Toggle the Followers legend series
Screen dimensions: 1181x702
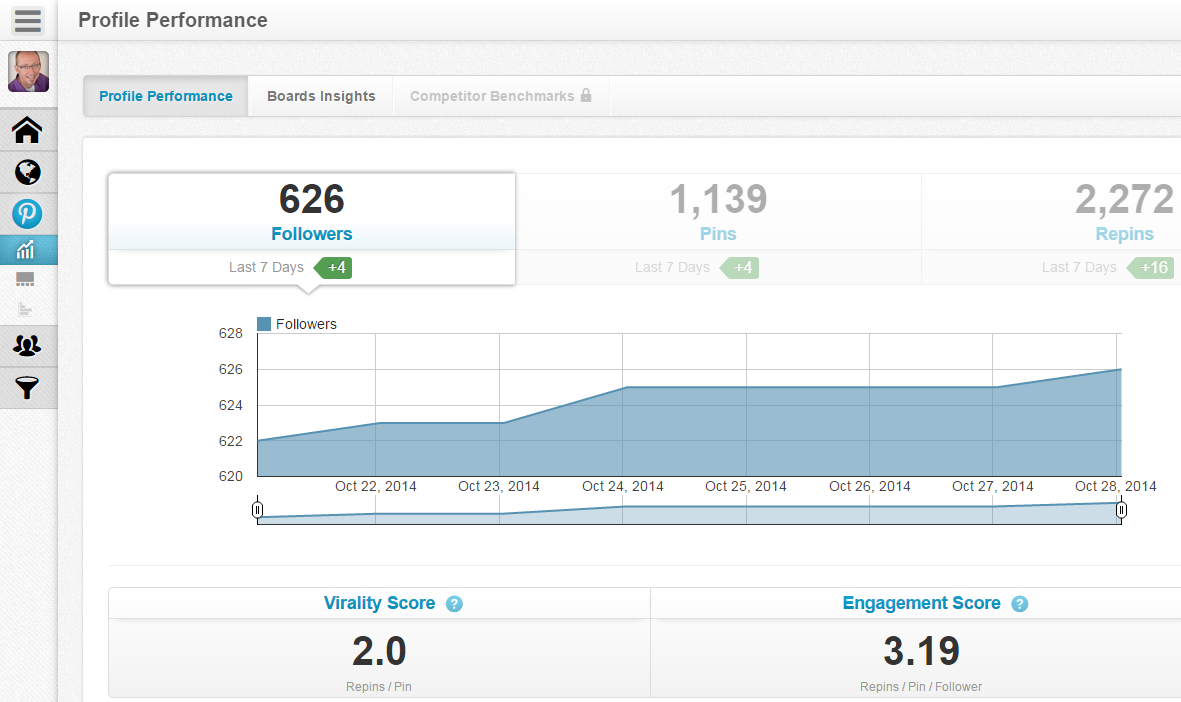[297, 324]
